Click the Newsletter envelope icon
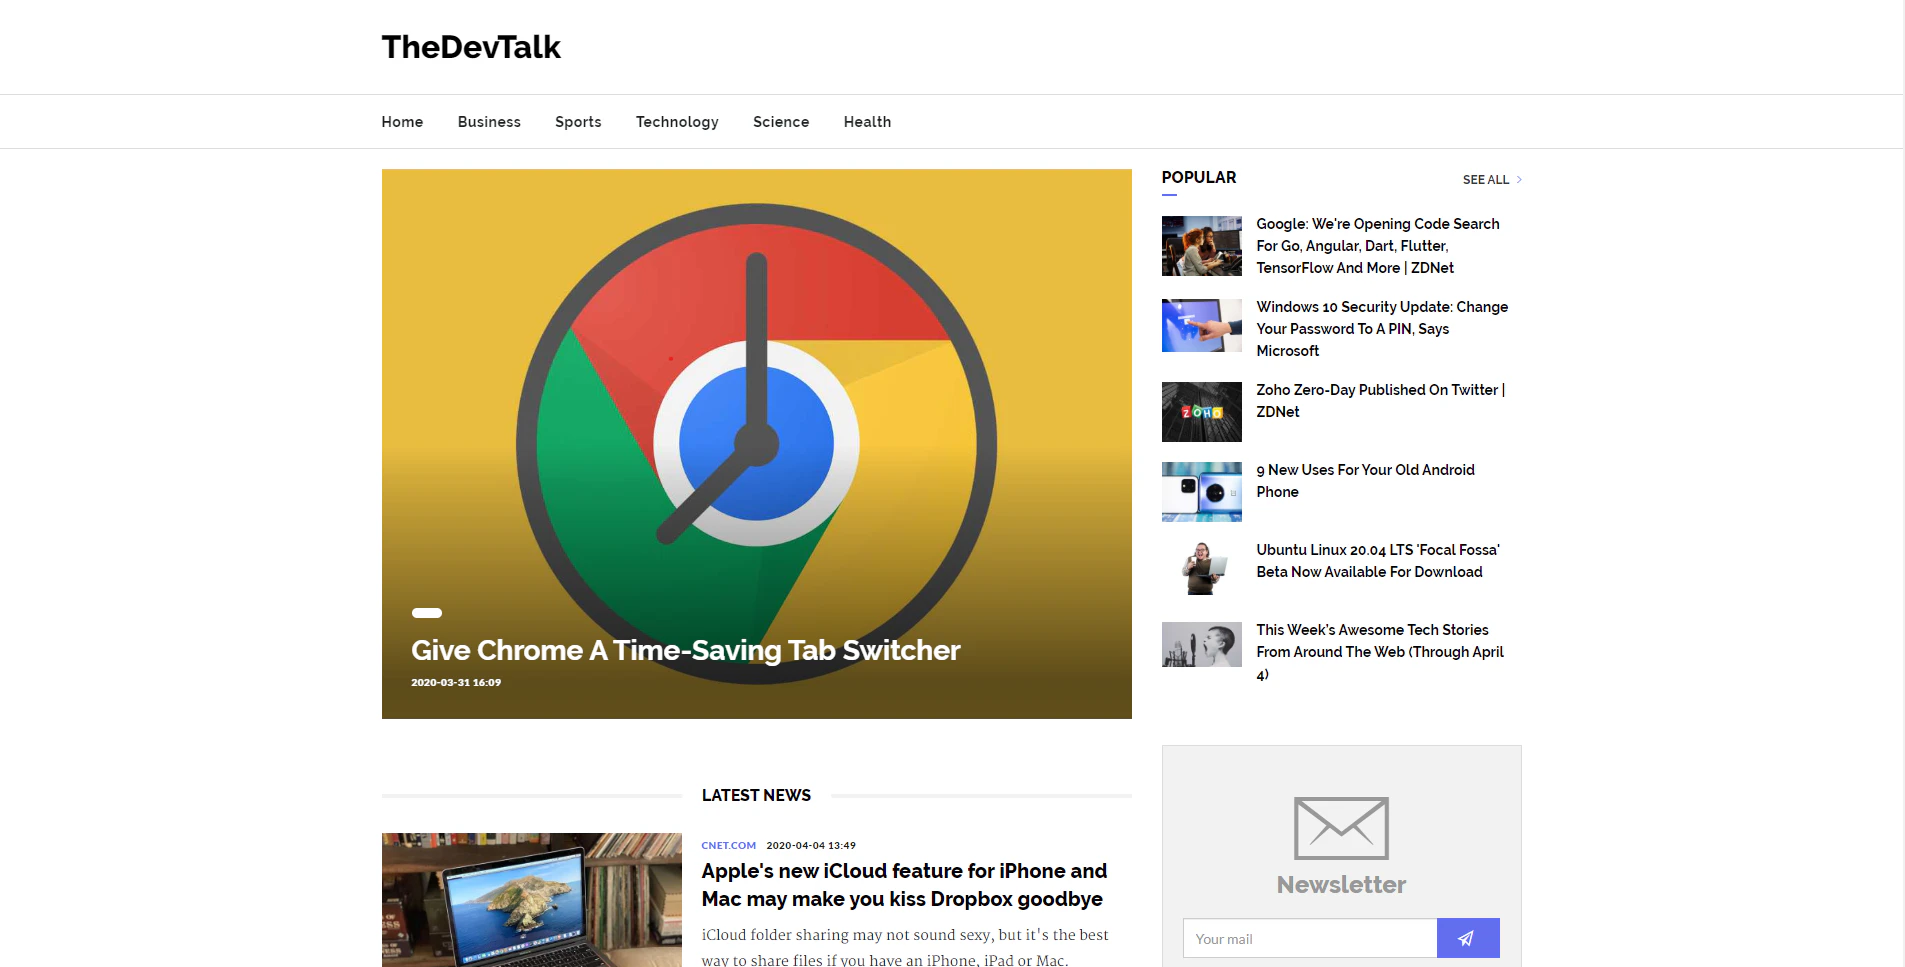Viewport: 1905px width, 967px height. click(1340, 828)
